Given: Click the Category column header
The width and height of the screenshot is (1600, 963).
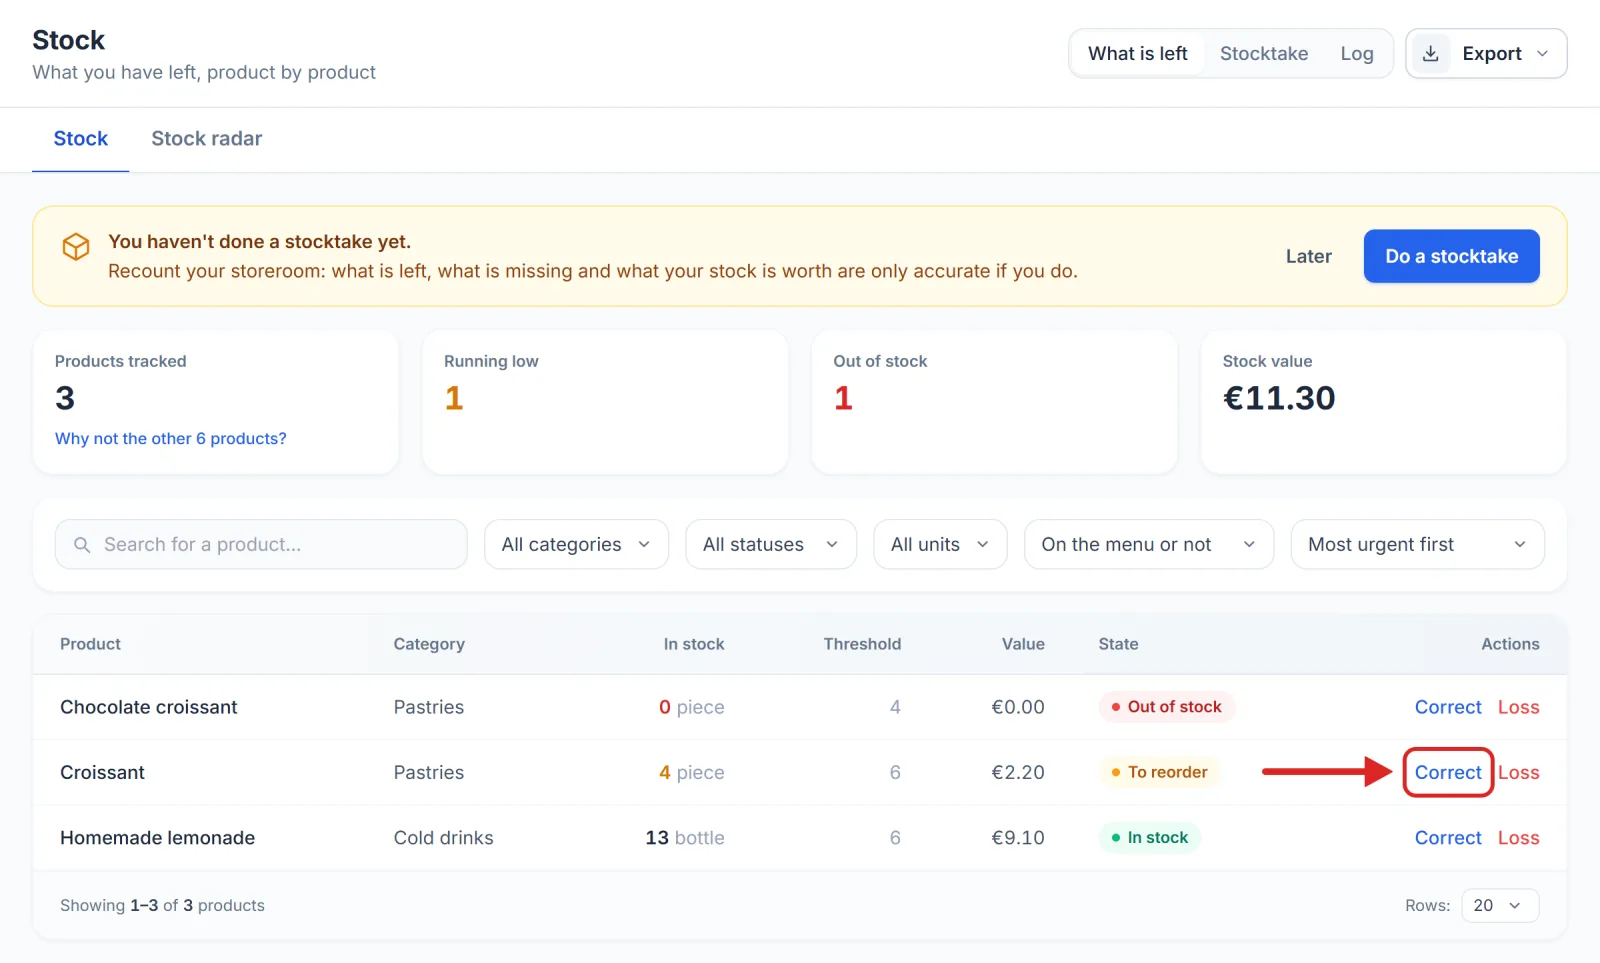Looking at the screenshot, I should (429, 644).
